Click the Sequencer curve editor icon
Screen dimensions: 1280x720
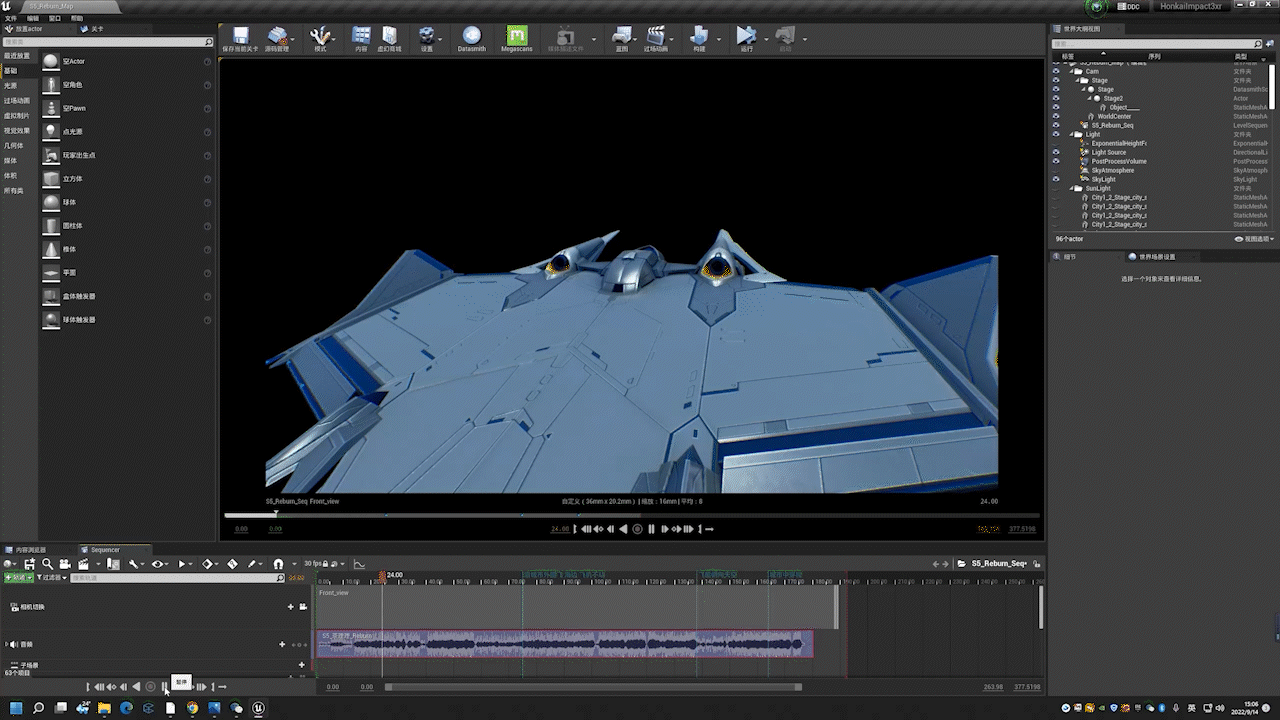359,564
